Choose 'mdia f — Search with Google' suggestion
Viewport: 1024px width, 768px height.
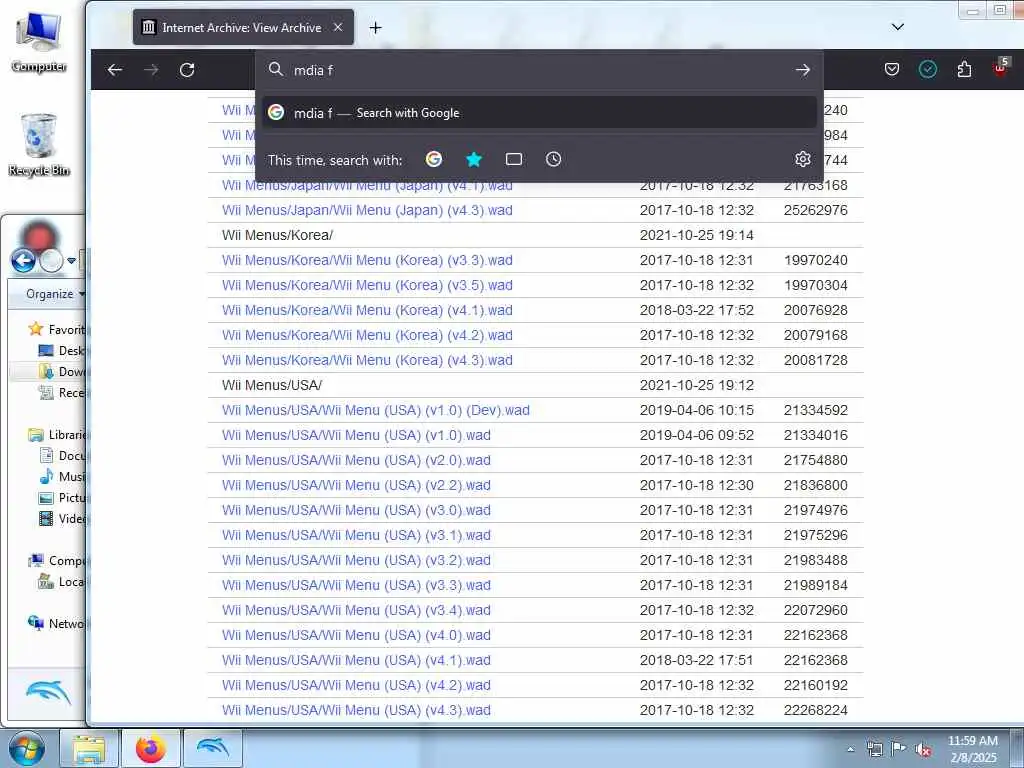[539, 113]
